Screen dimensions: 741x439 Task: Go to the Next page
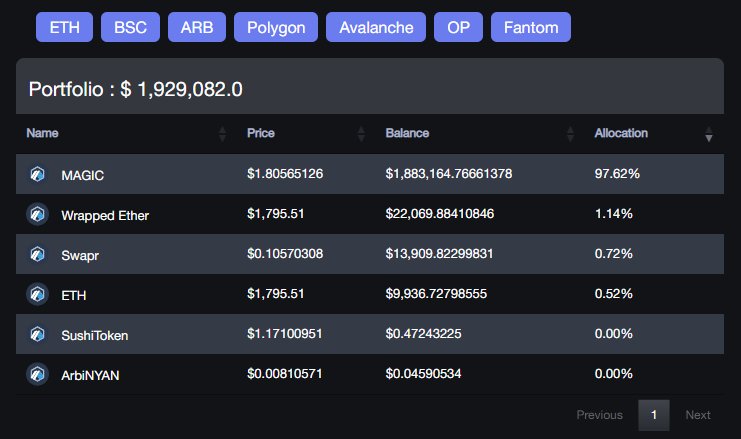point(698,415)
